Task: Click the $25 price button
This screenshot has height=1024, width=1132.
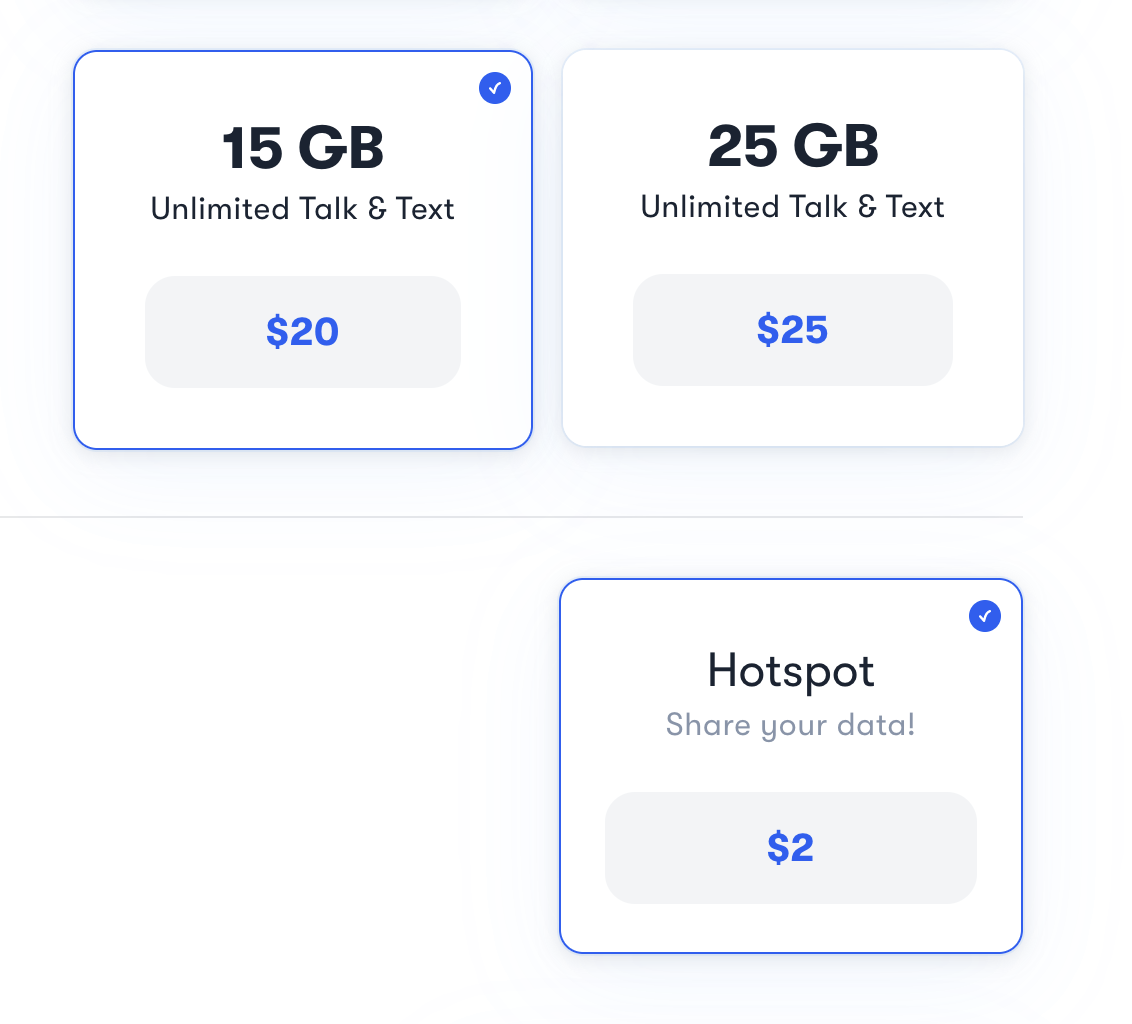Action: 792,330
